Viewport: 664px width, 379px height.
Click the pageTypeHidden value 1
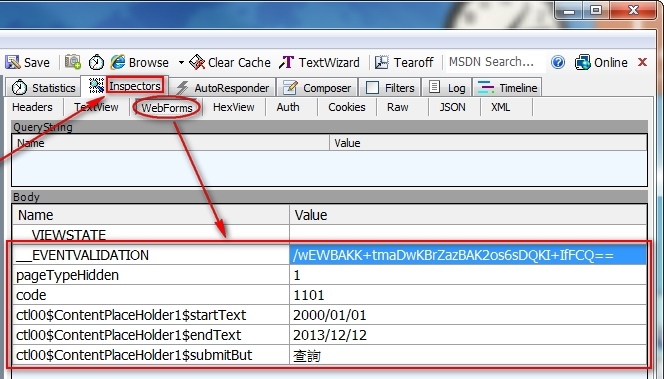[x=468, y=275]
